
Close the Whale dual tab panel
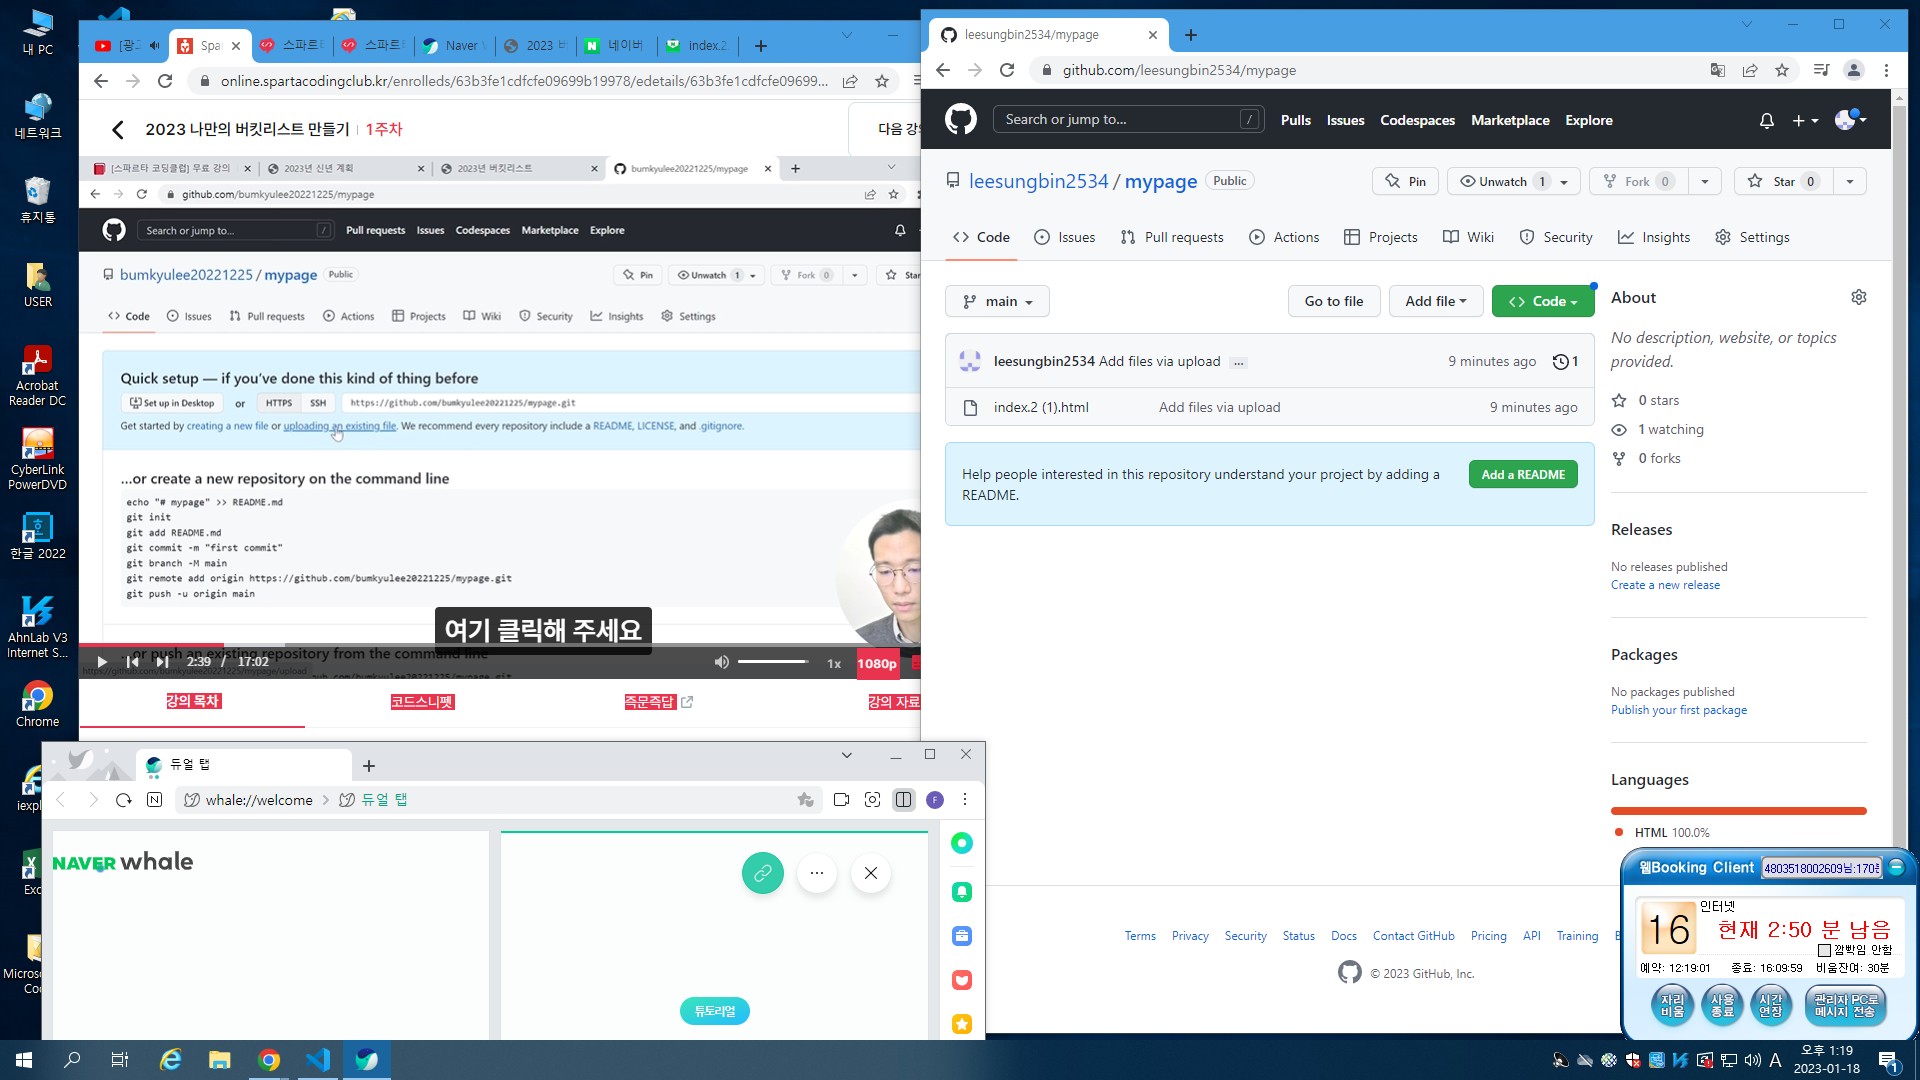click(x=871, y=873)
